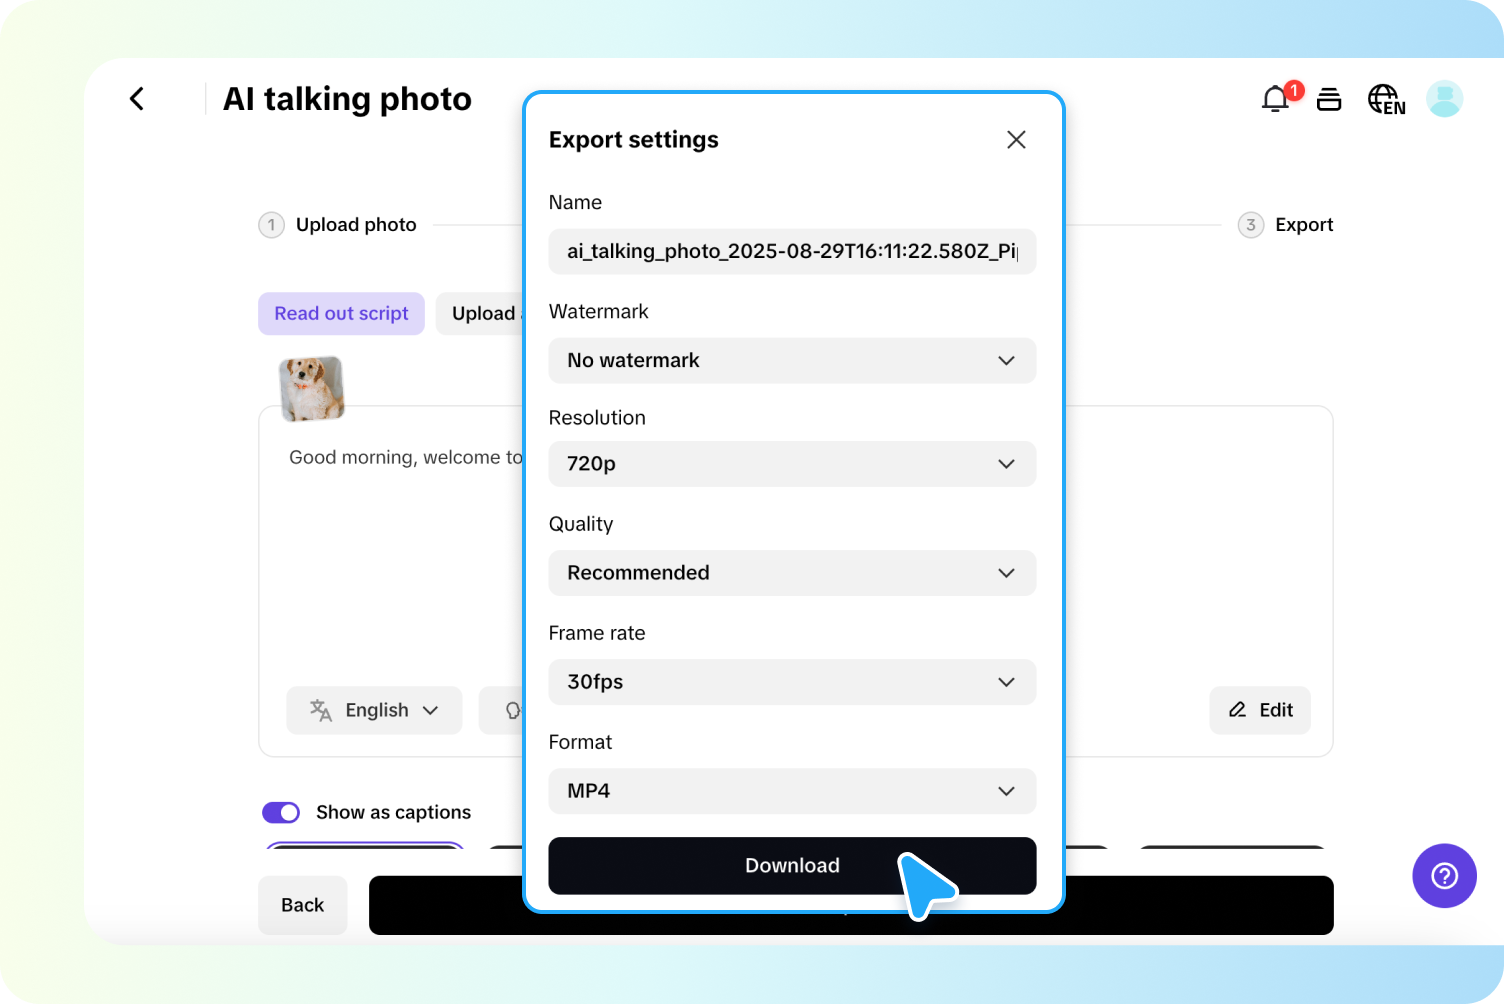The image size is (1504, 1004).
Task: Expand the Frame rate 30fps dropdown
Action: [x=792, y=682]
